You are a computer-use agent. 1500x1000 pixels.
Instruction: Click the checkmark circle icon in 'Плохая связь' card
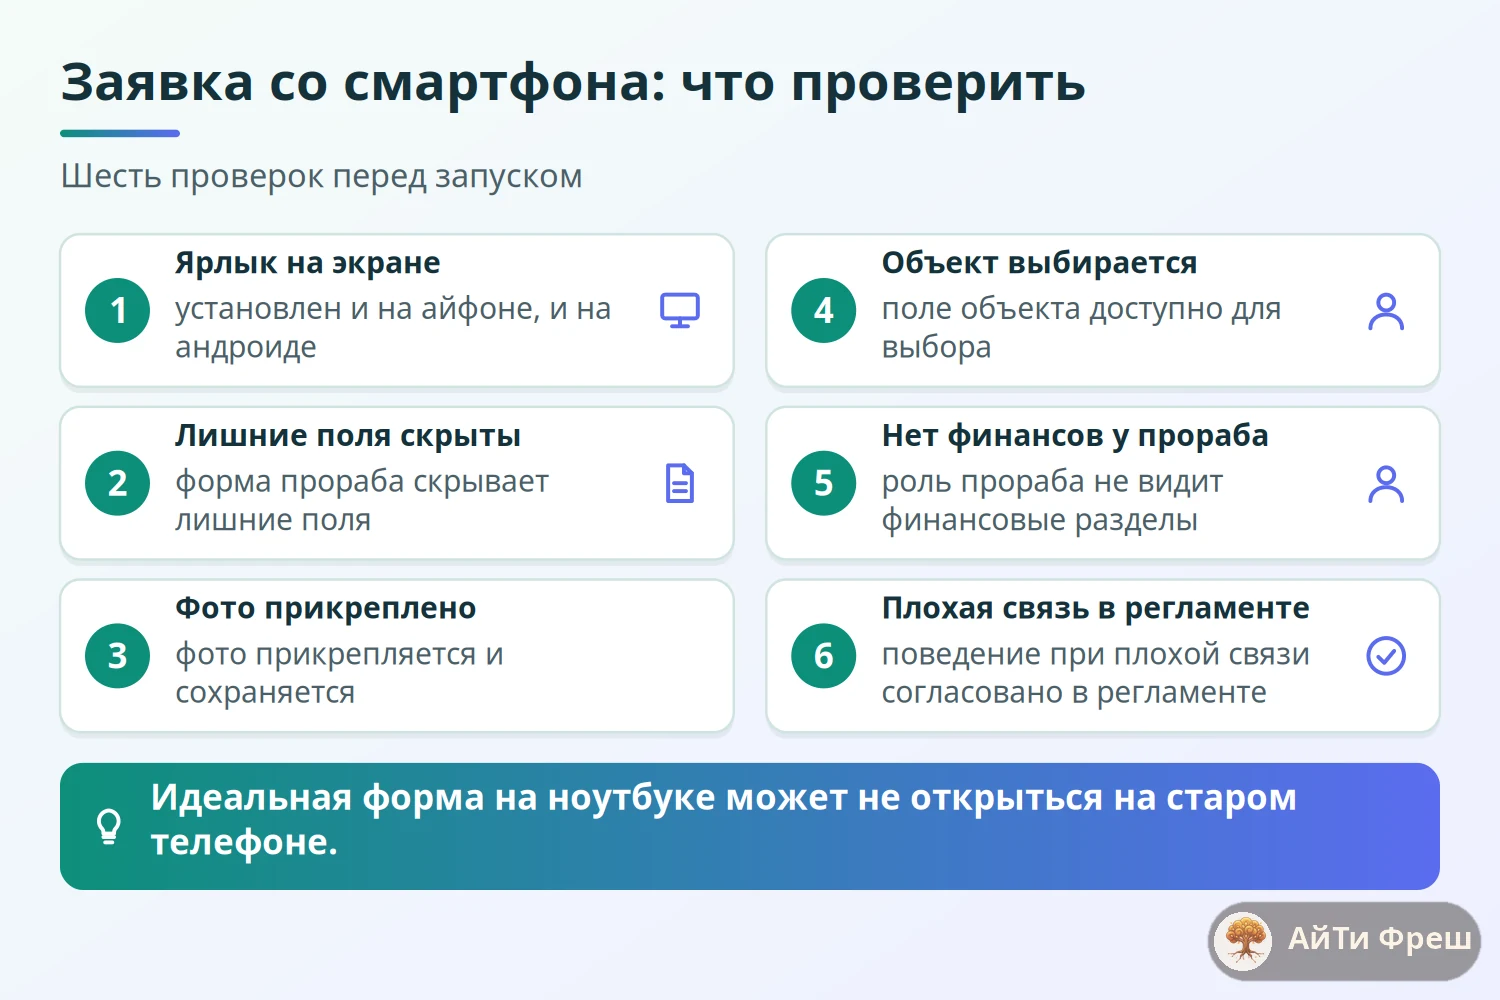[1386, 656]
